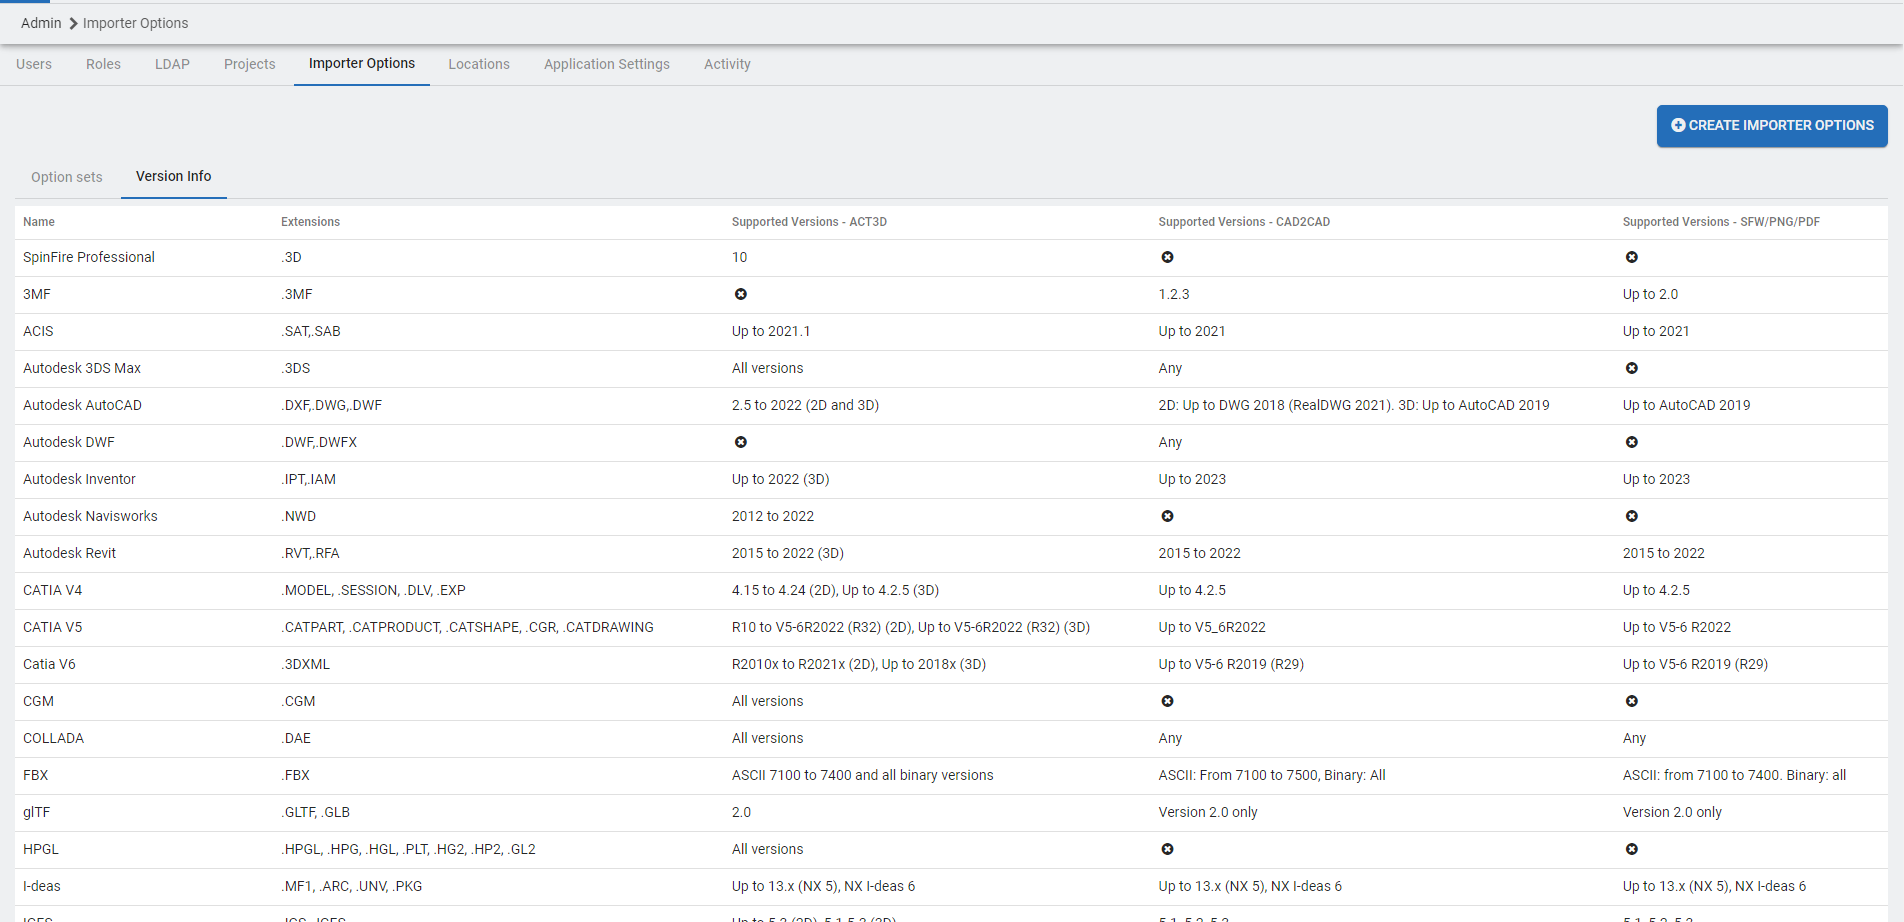Select the Autodesk Inventor row name
The height and width of the screenshot is (922, 1904).
pos(79,479)
